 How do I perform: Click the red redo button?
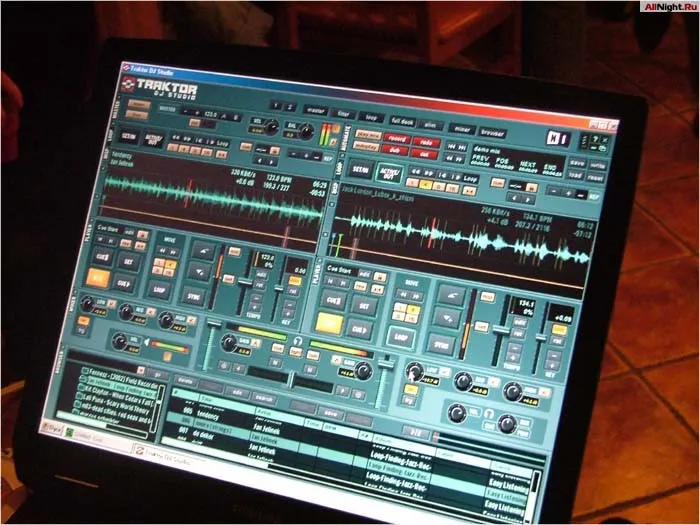[x=425, y=142]
